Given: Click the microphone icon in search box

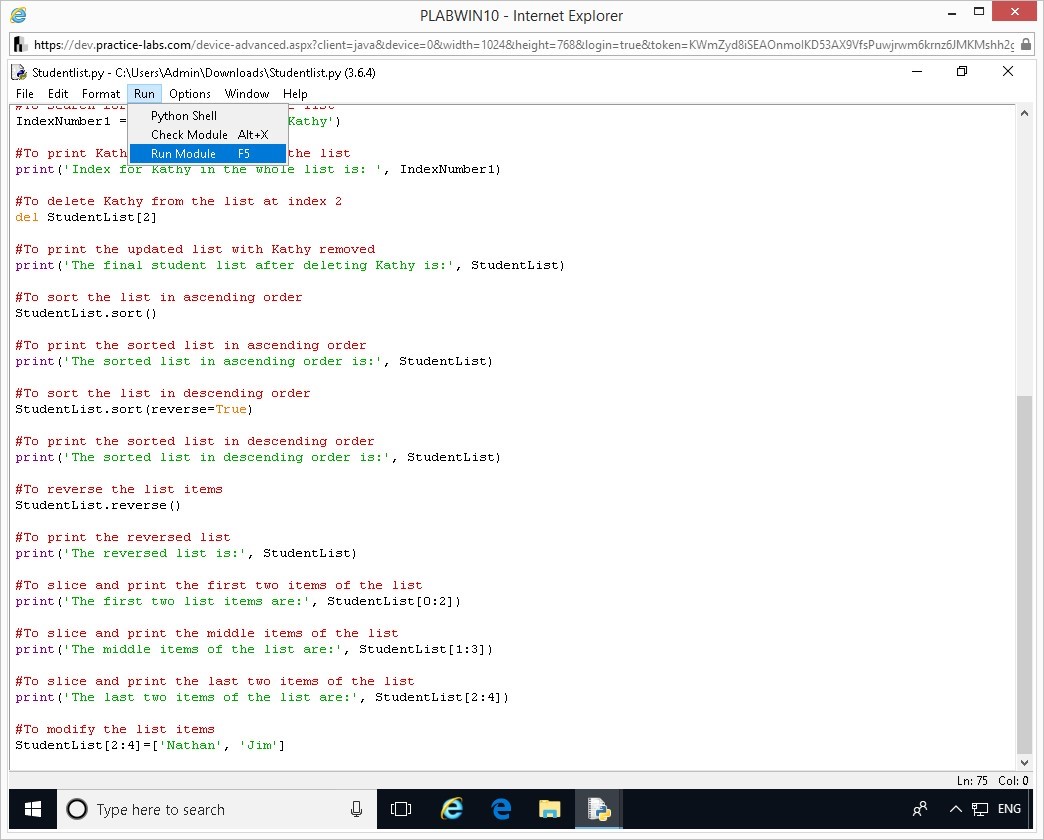Looking at the screenshot, I should click(x=356, y=809).
